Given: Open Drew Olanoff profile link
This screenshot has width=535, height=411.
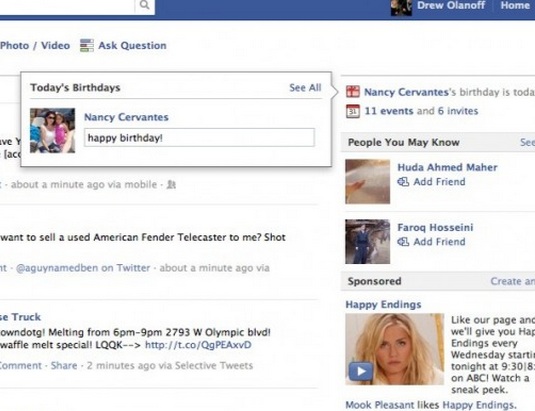Looking at the screenshot, I should [451, 5].
